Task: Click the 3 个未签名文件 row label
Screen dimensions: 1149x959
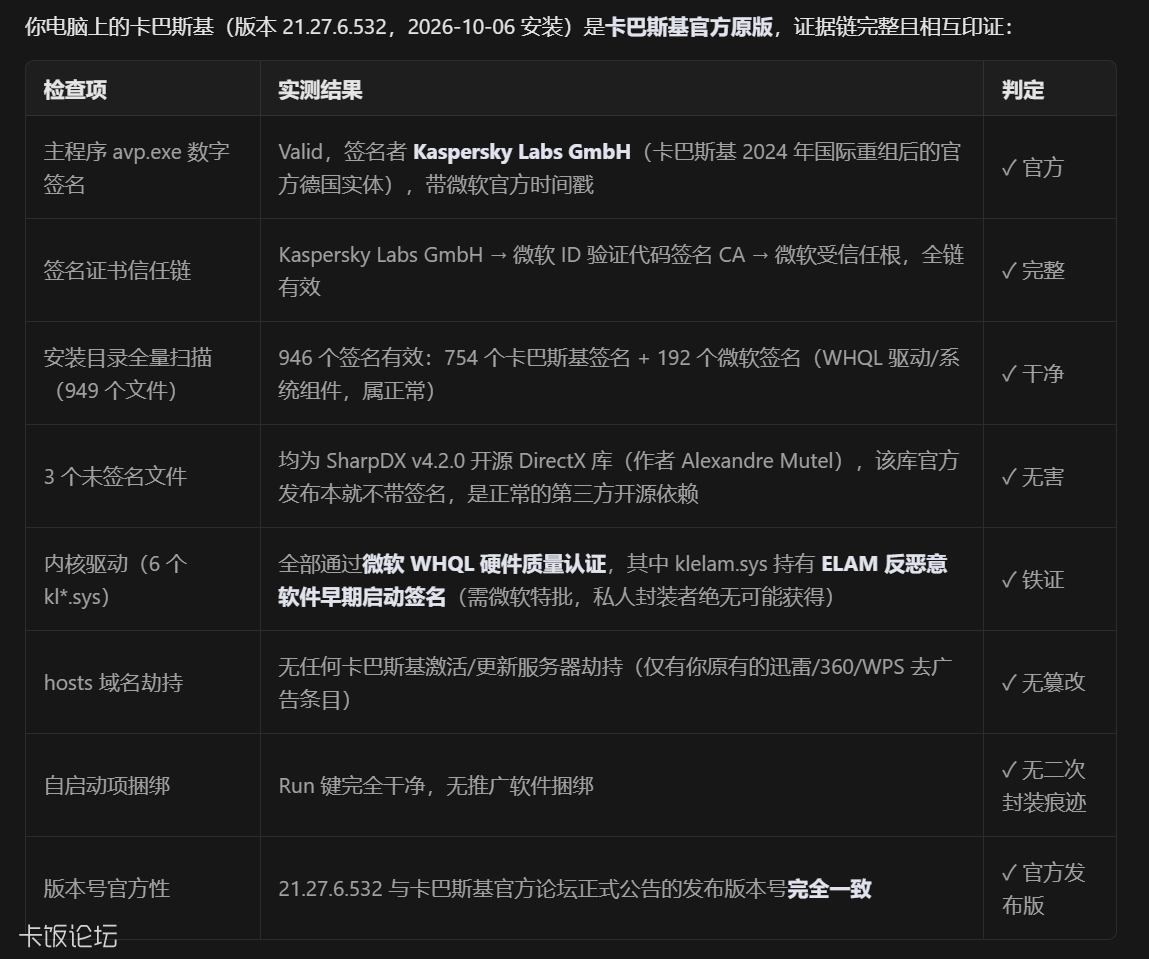Action: (x=115, y=477)
